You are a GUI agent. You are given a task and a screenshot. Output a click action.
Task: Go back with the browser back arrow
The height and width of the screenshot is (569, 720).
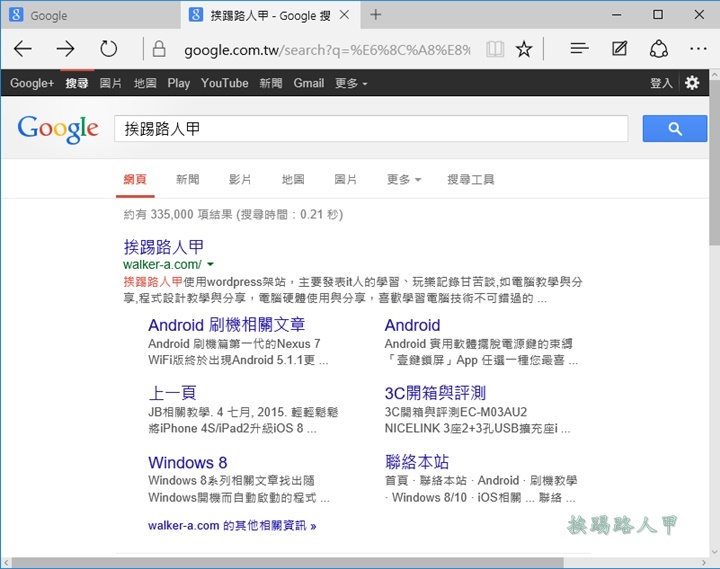coord(22,49)
